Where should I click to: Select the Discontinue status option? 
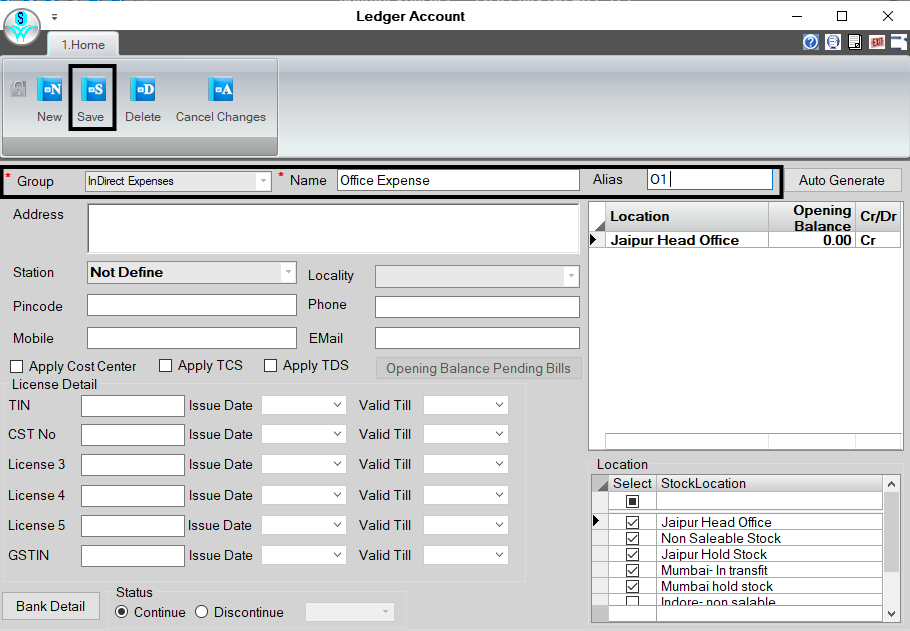(x=201, y=612)
